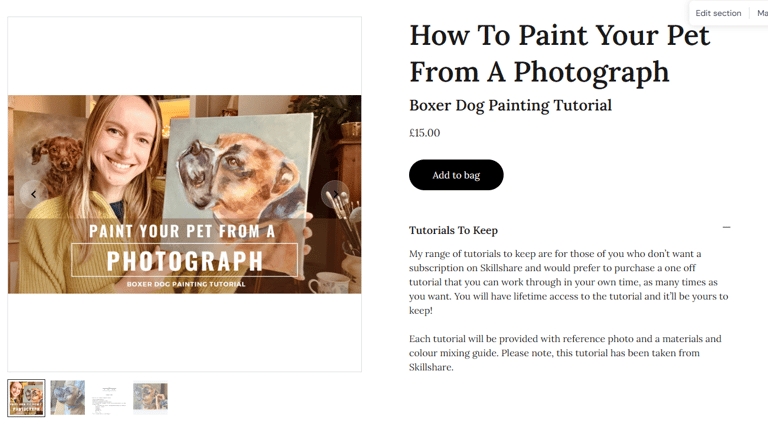Viewport: 768px width, 436px height.
Task: Click the paragraph starting 'My range of tutorials'
Action: (568, 282)
